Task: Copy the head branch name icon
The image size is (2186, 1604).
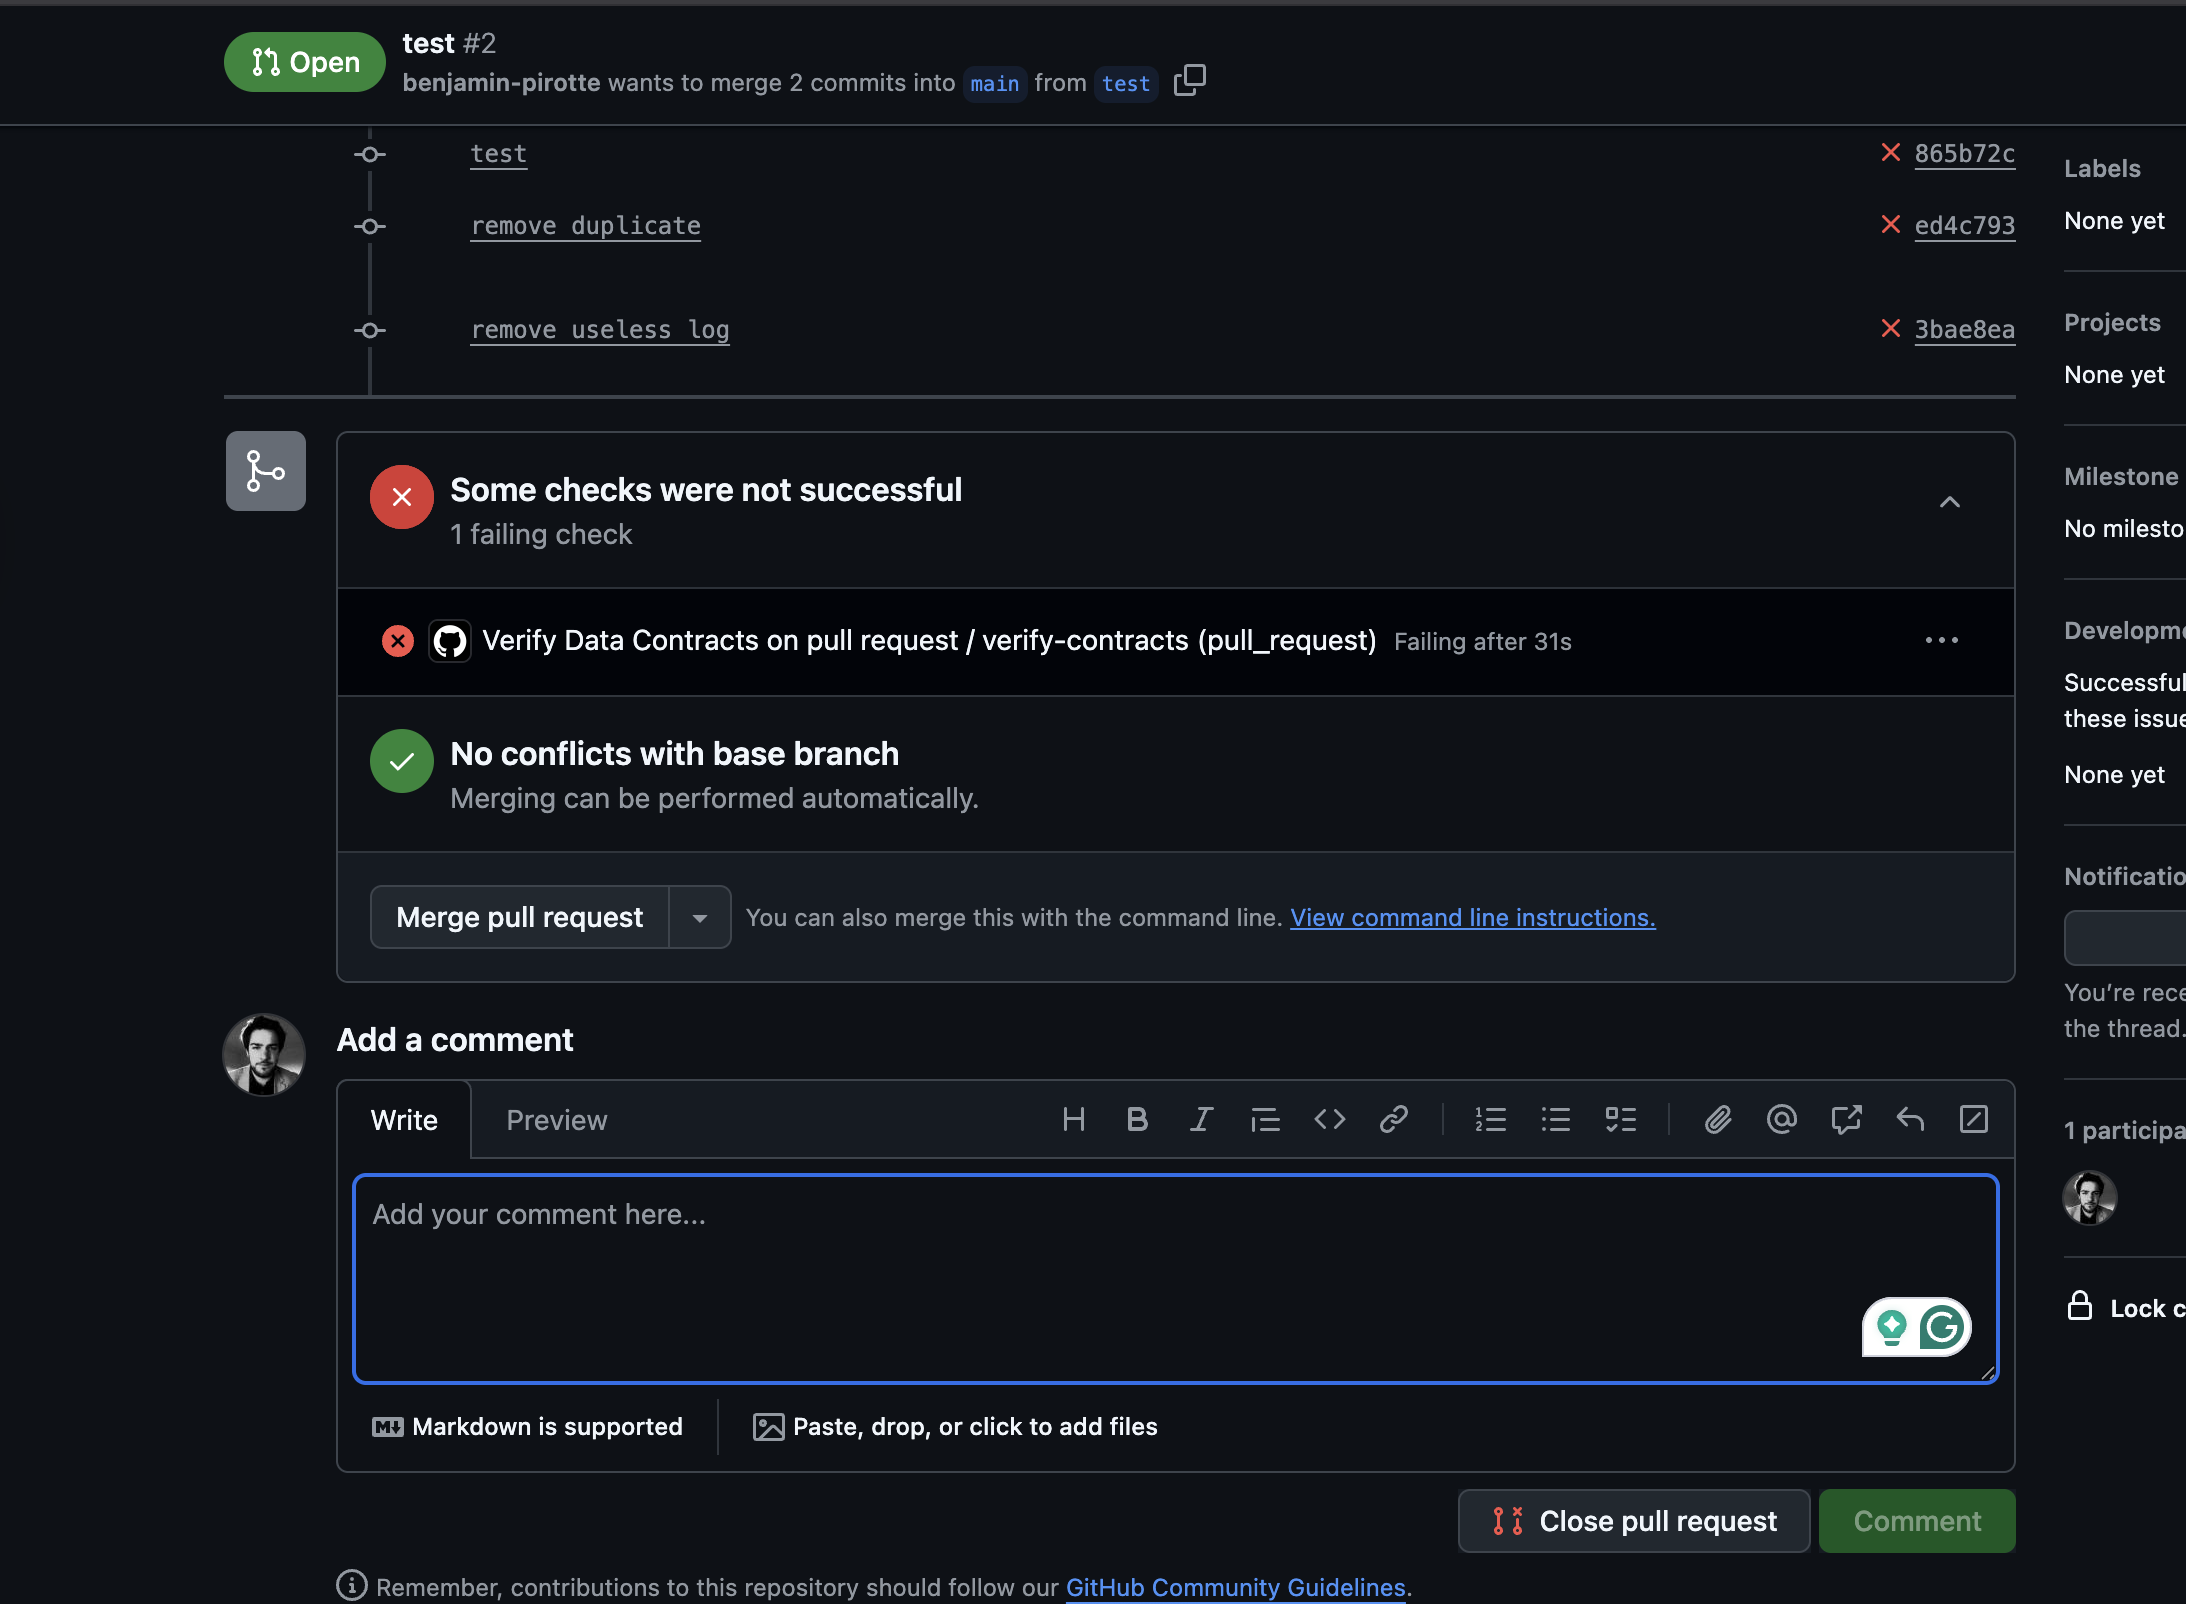Action: click(1189, 81)
